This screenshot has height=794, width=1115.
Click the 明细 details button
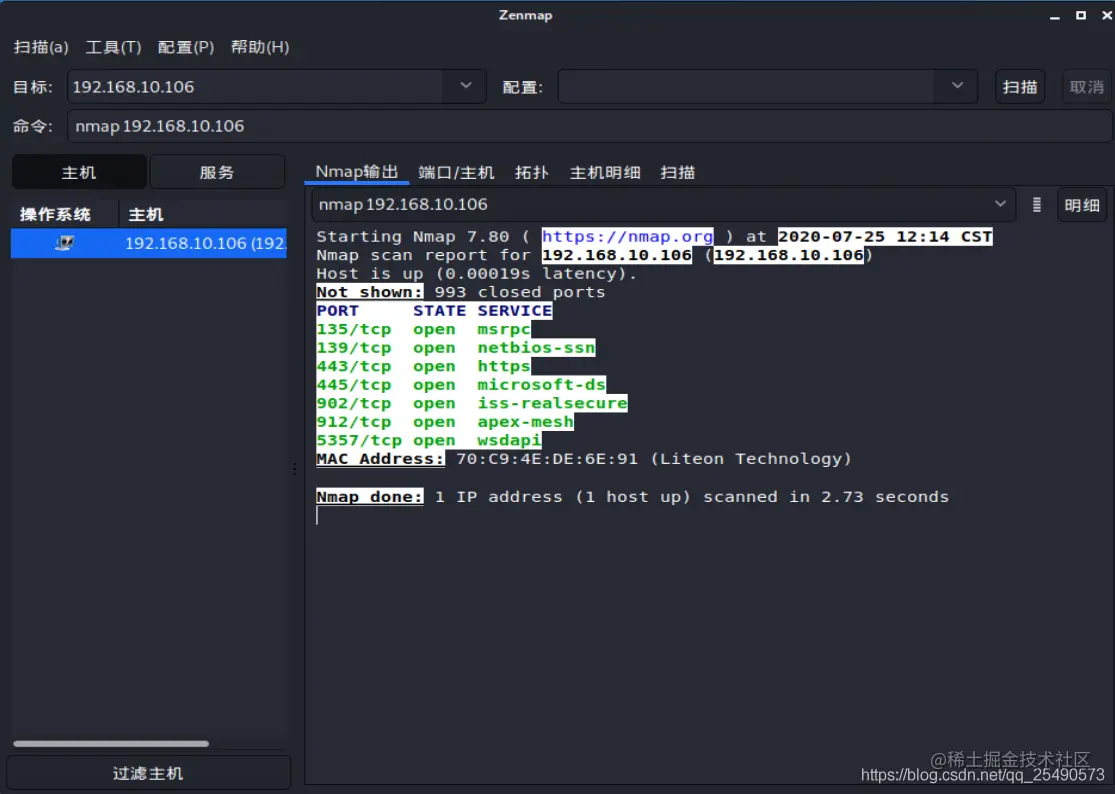[1082, 205]
